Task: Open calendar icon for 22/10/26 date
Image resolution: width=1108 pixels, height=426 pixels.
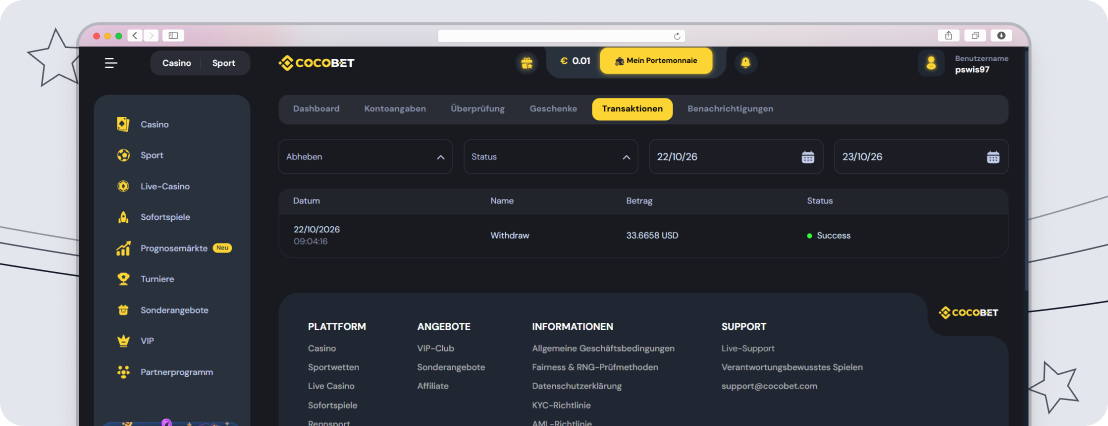Action: coord(808,157)
